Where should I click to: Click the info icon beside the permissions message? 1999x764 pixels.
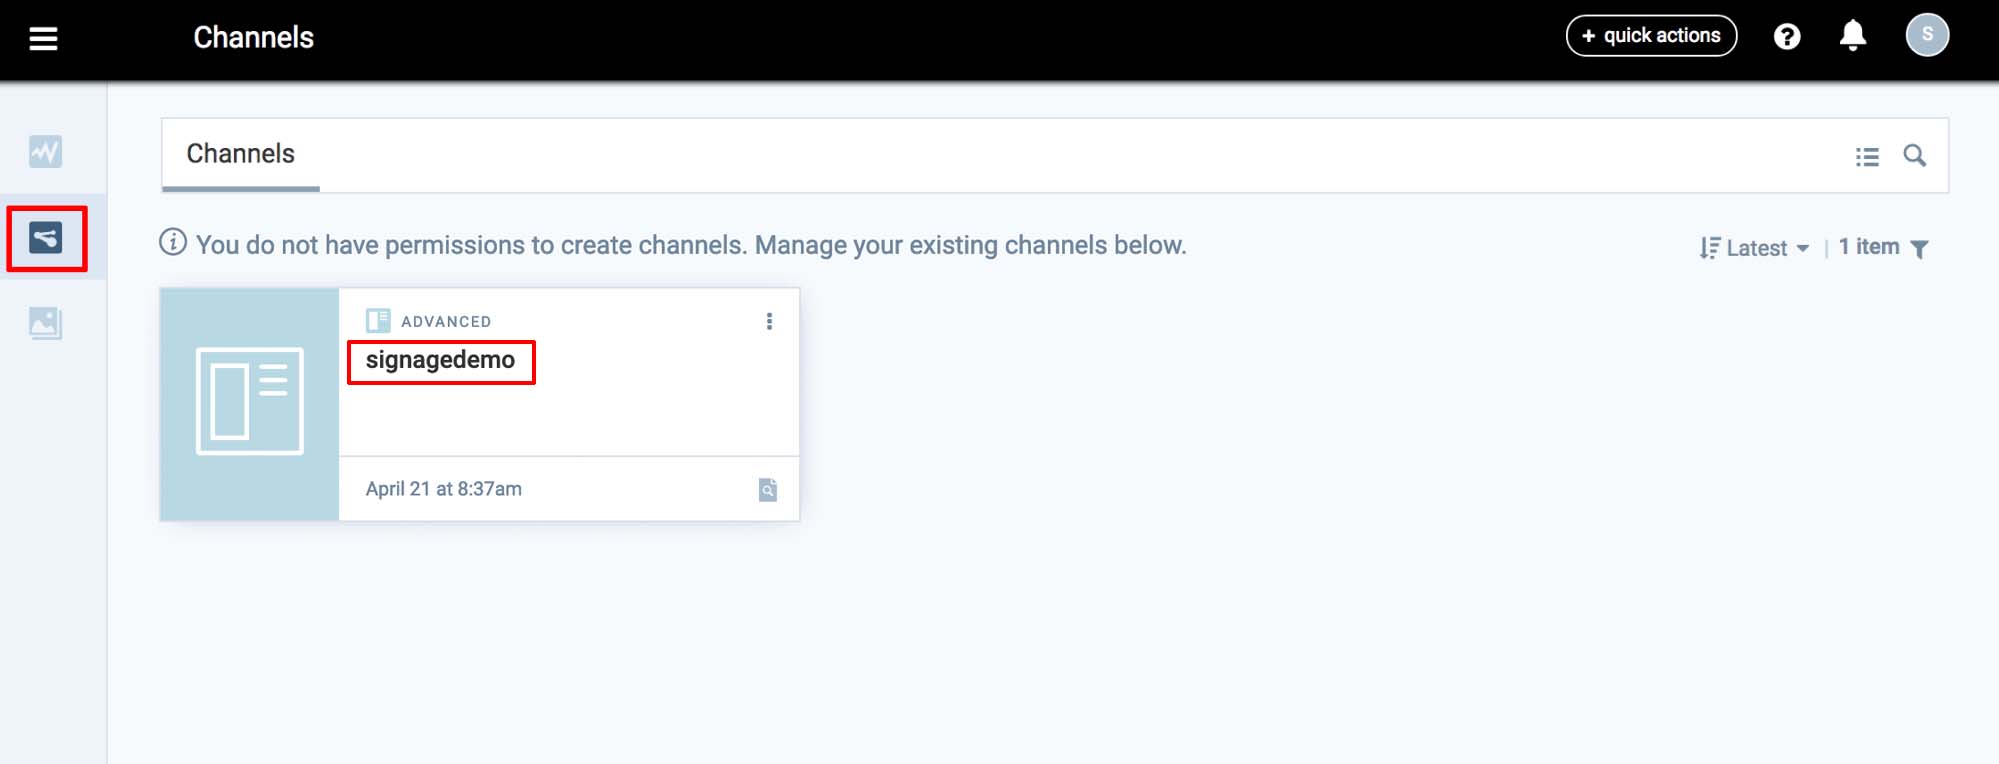coord(173,243)
